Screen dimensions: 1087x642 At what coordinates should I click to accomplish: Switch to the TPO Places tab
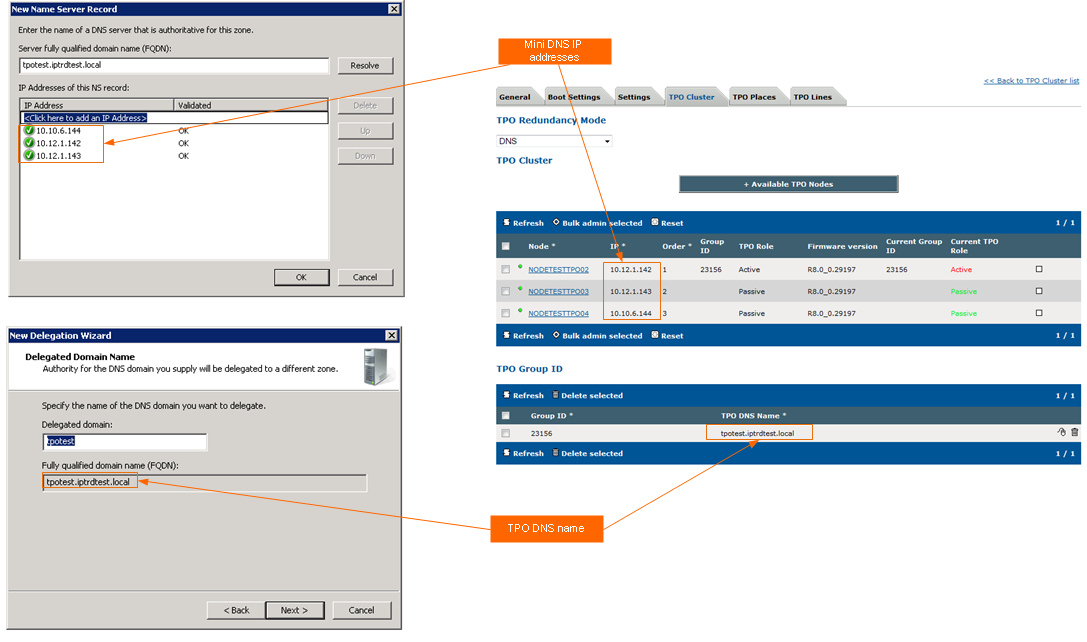tap(754, 97)
